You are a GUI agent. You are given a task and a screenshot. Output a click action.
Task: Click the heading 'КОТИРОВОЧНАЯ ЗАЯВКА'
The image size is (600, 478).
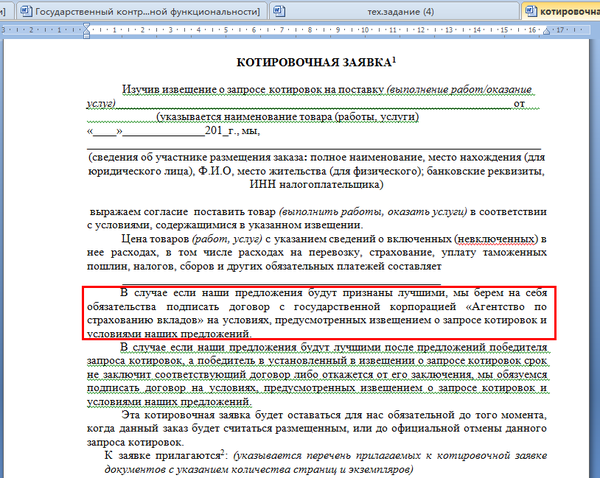coord(315,63)
